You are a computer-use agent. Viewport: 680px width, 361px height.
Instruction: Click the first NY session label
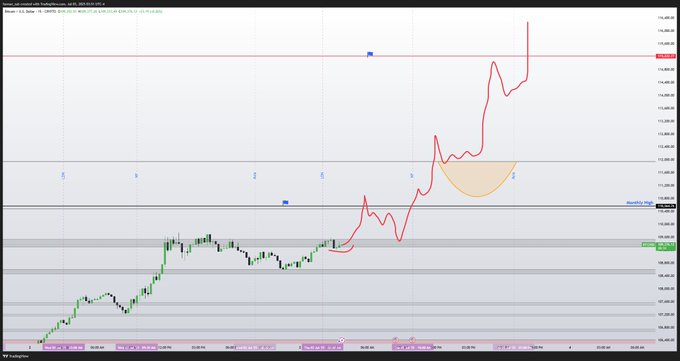click(136, 176)
